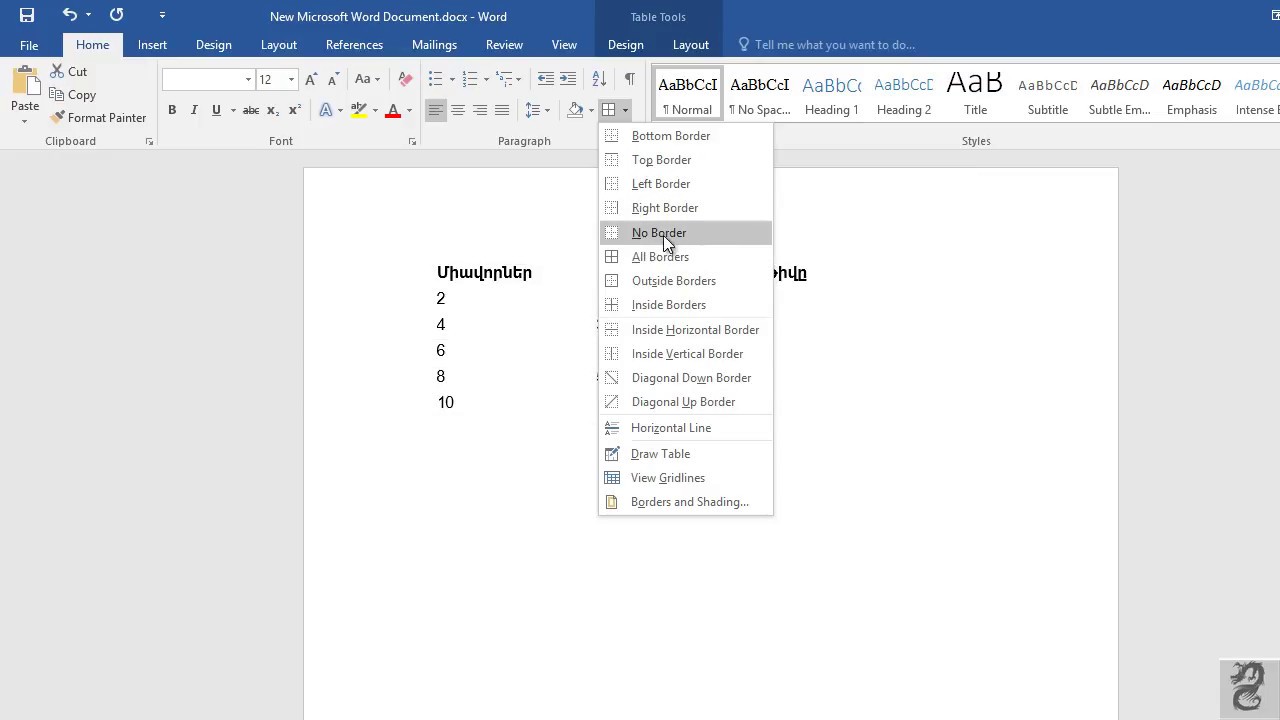Open Table Tools Layout tab
This screenshot has width=1280, height=720.
click(x=690, y=45)
